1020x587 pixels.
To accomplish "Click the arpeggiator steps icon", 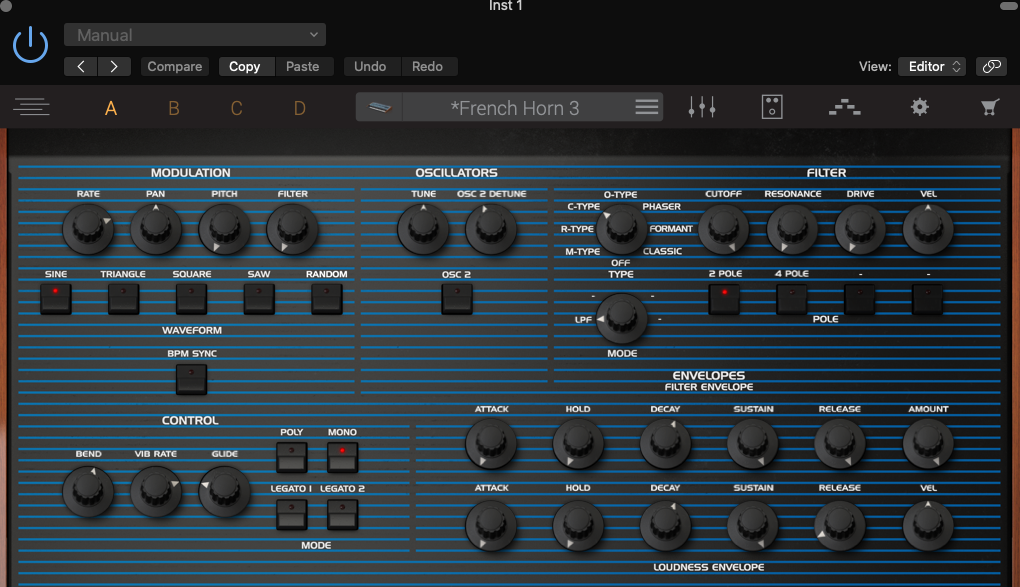I will pyautogui.click(x=845, y=108).
